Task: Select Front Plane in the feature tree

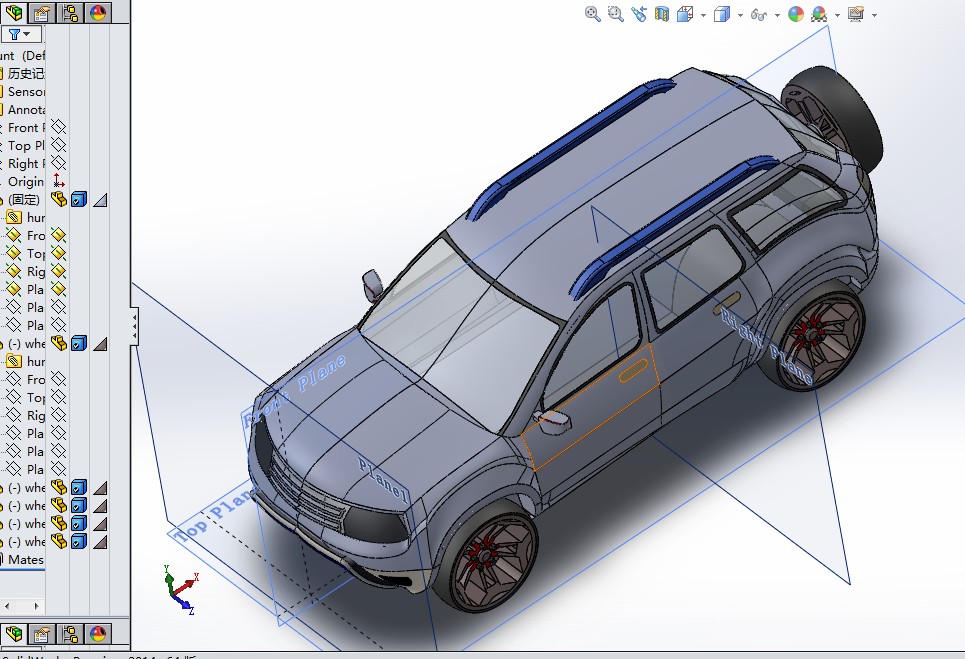Action: click(x=25, y=127)
